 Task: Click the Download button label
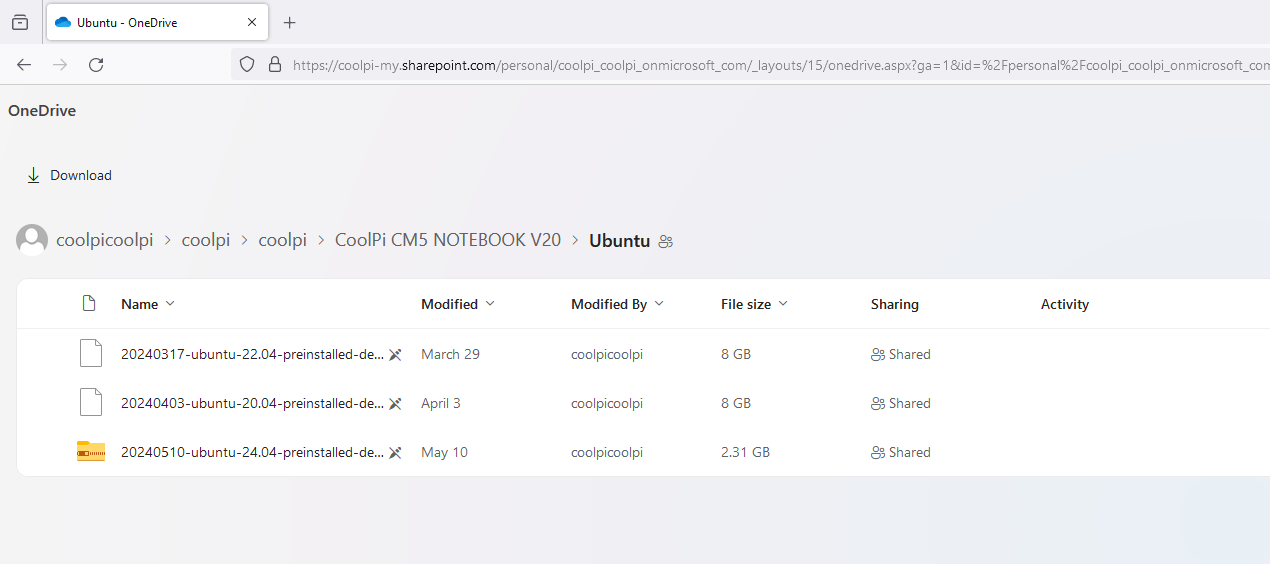point(81,175)
